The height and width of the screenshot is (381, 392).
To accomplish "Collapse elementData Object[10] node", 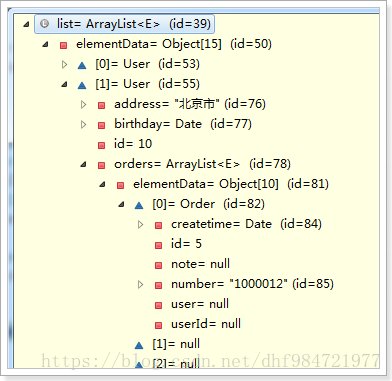I will click(x=102, y=184).
